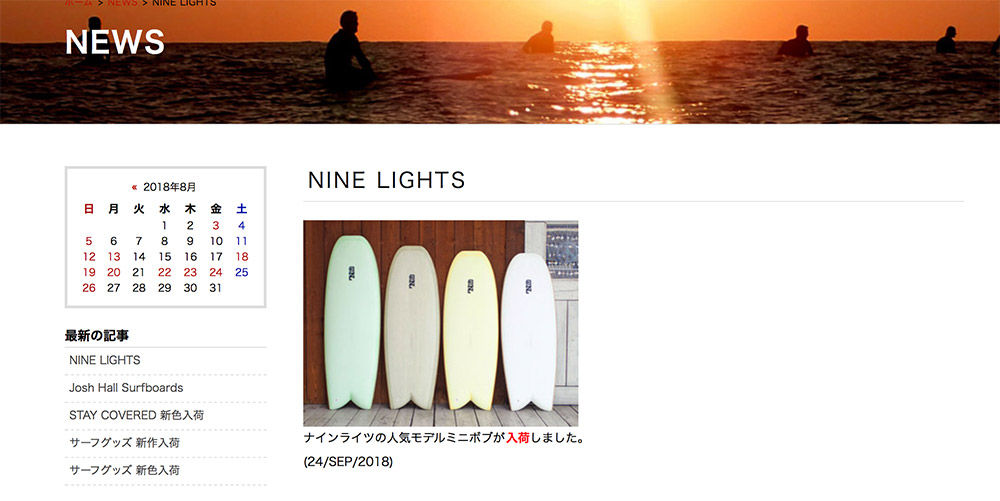Go to previous month with « arrow
The height and width of the screenshot is (501, 1000).
[x=135, y=187]
